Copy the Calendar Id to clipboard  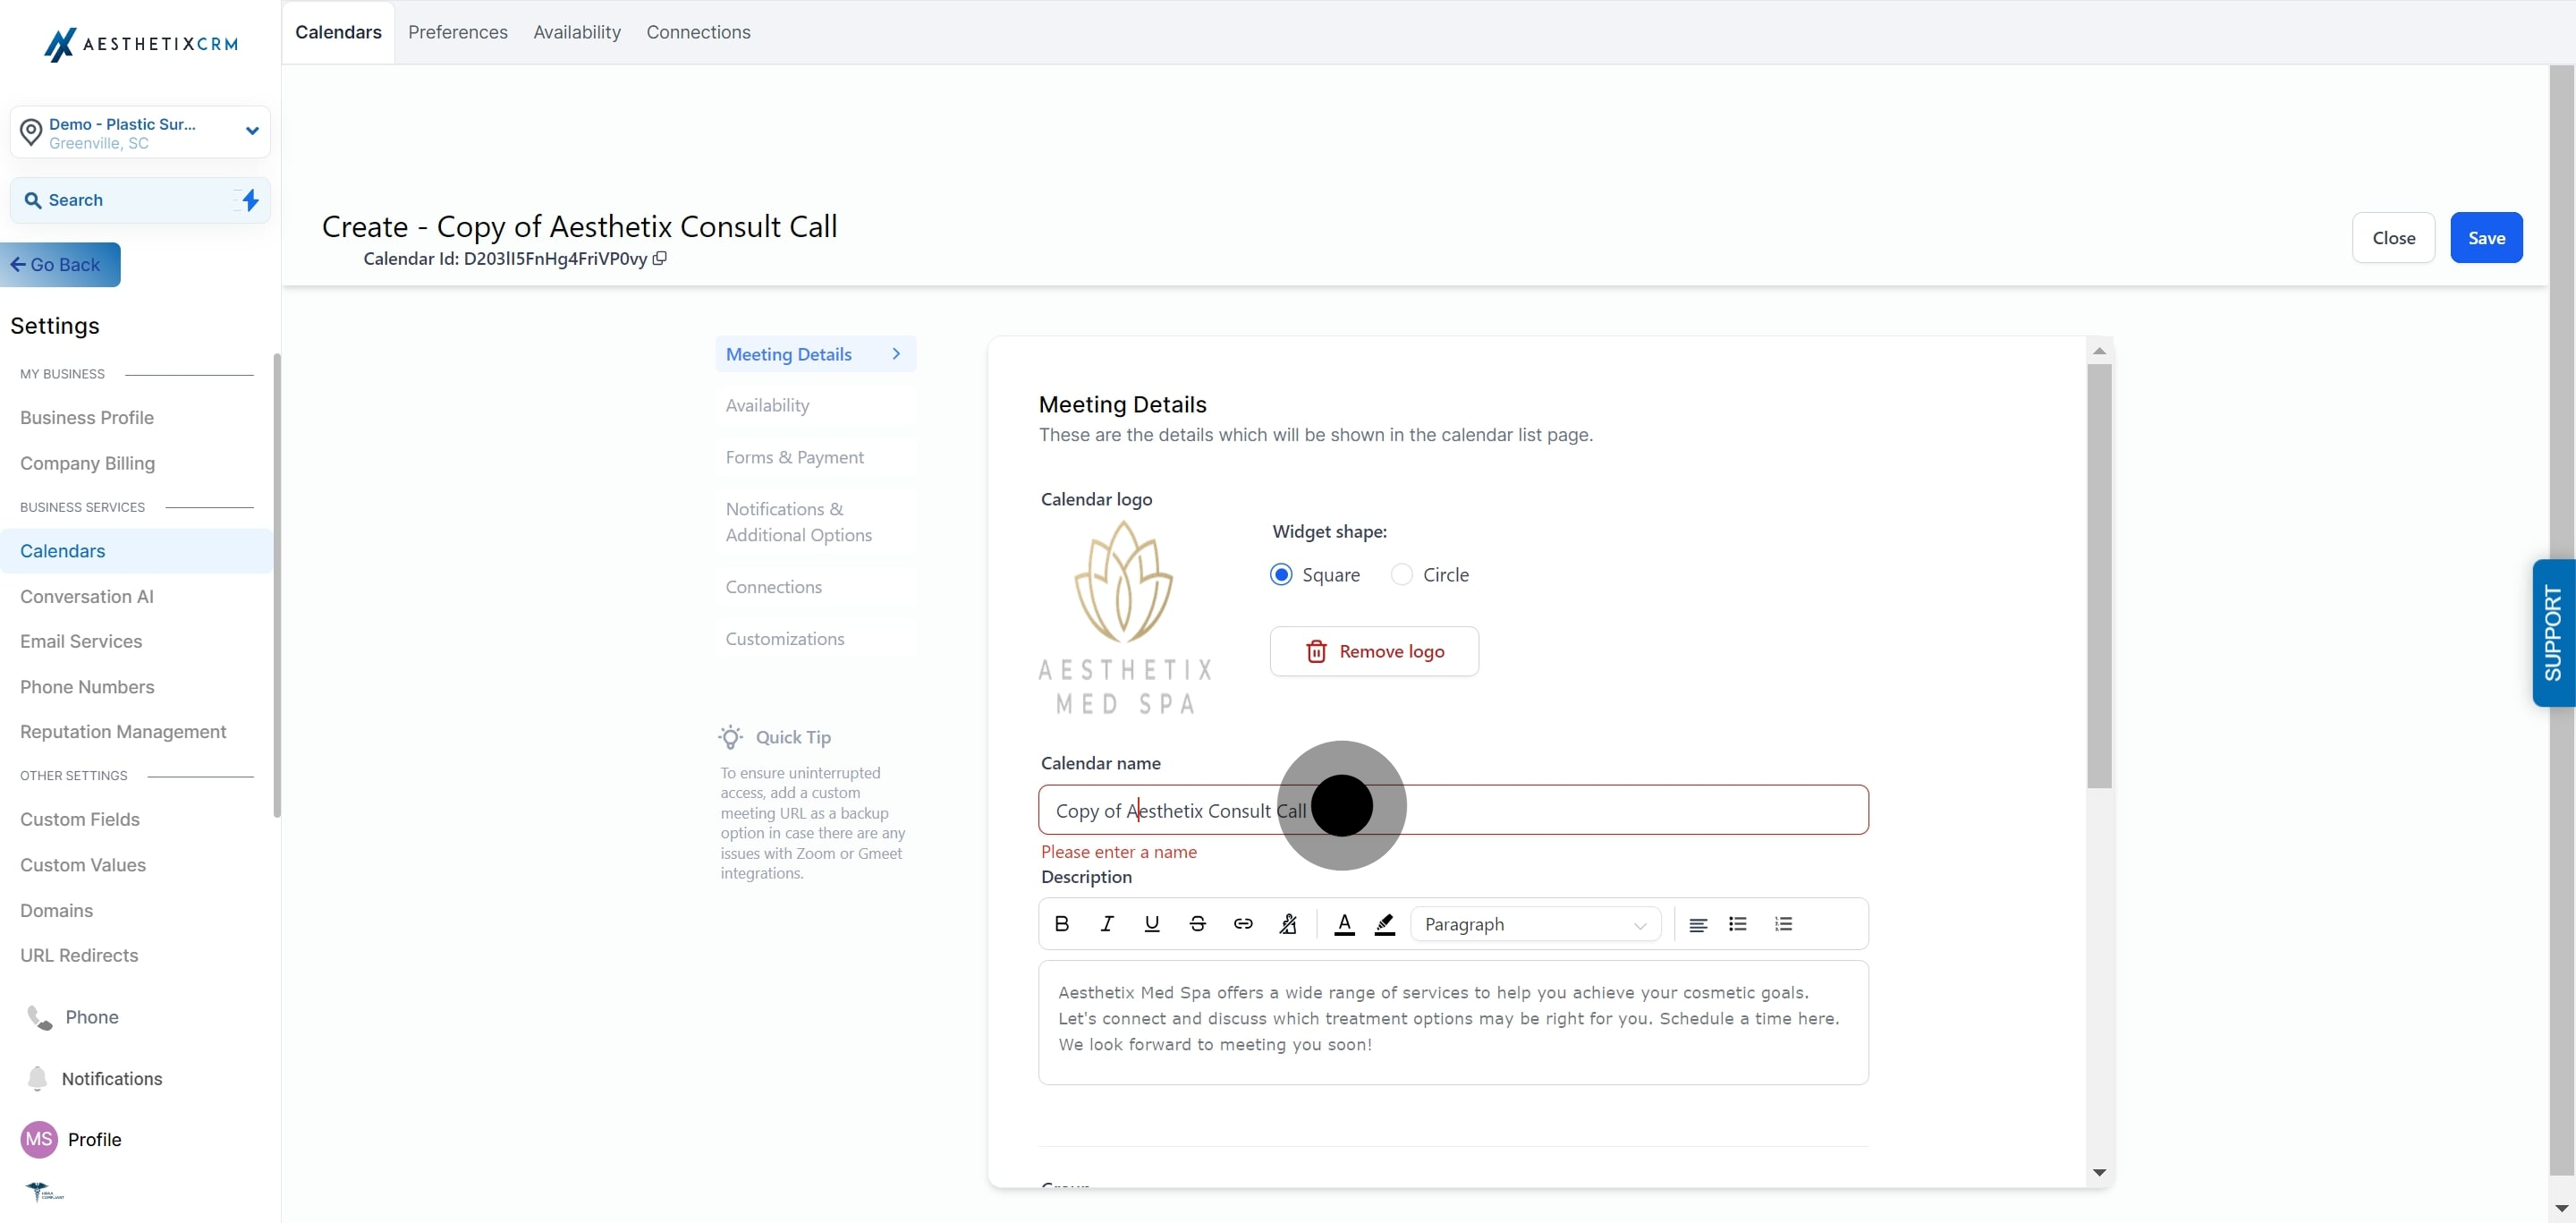coord(660,258)
